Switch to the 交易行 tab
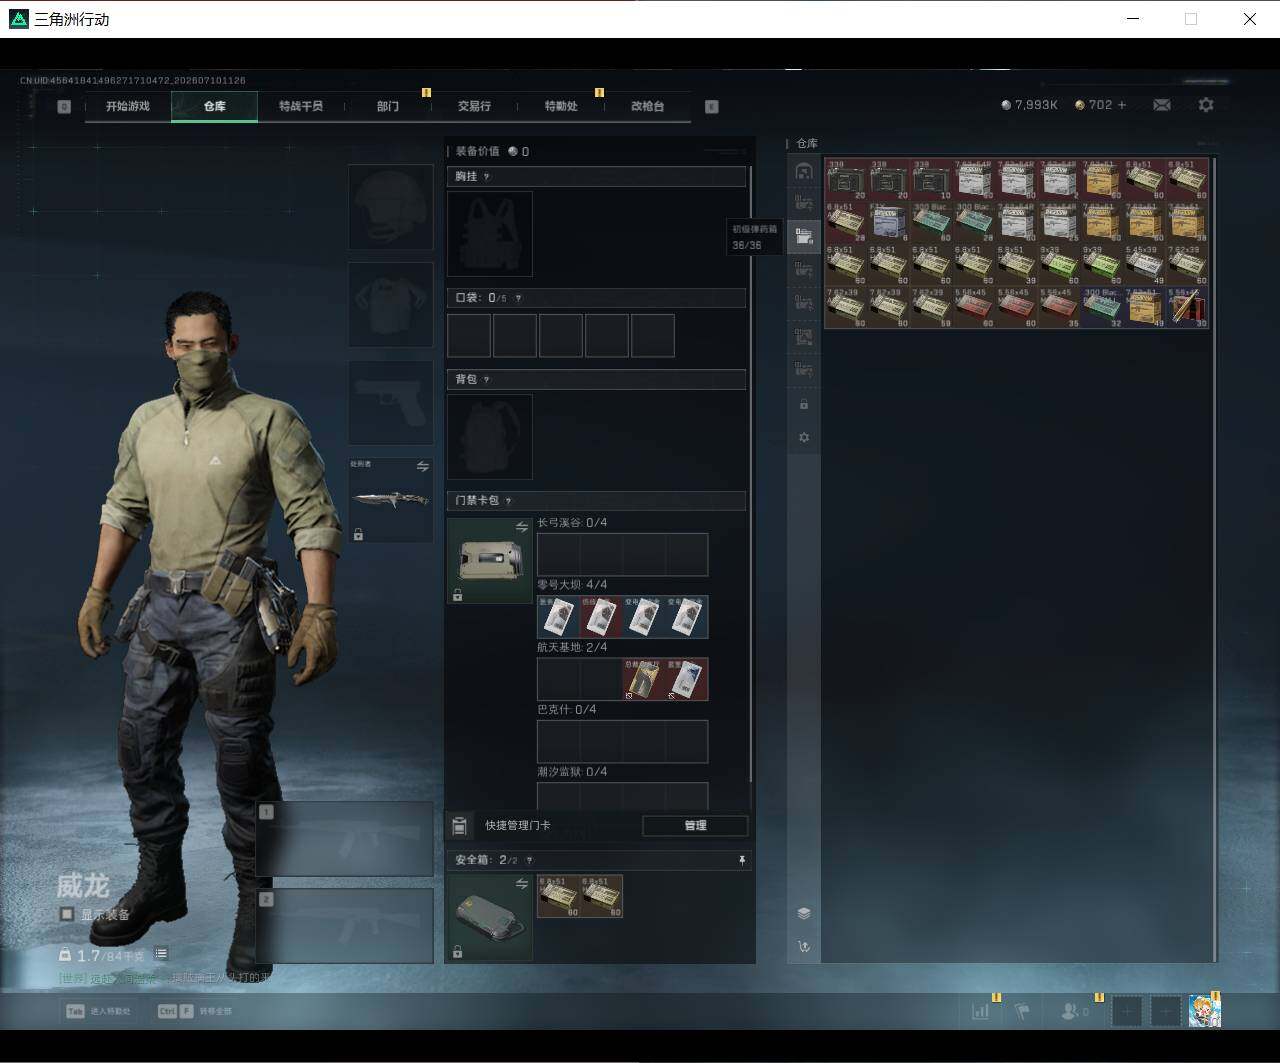Viewport: 1280px width, 1063px height. pyautogui.click(x=474, y=106)
